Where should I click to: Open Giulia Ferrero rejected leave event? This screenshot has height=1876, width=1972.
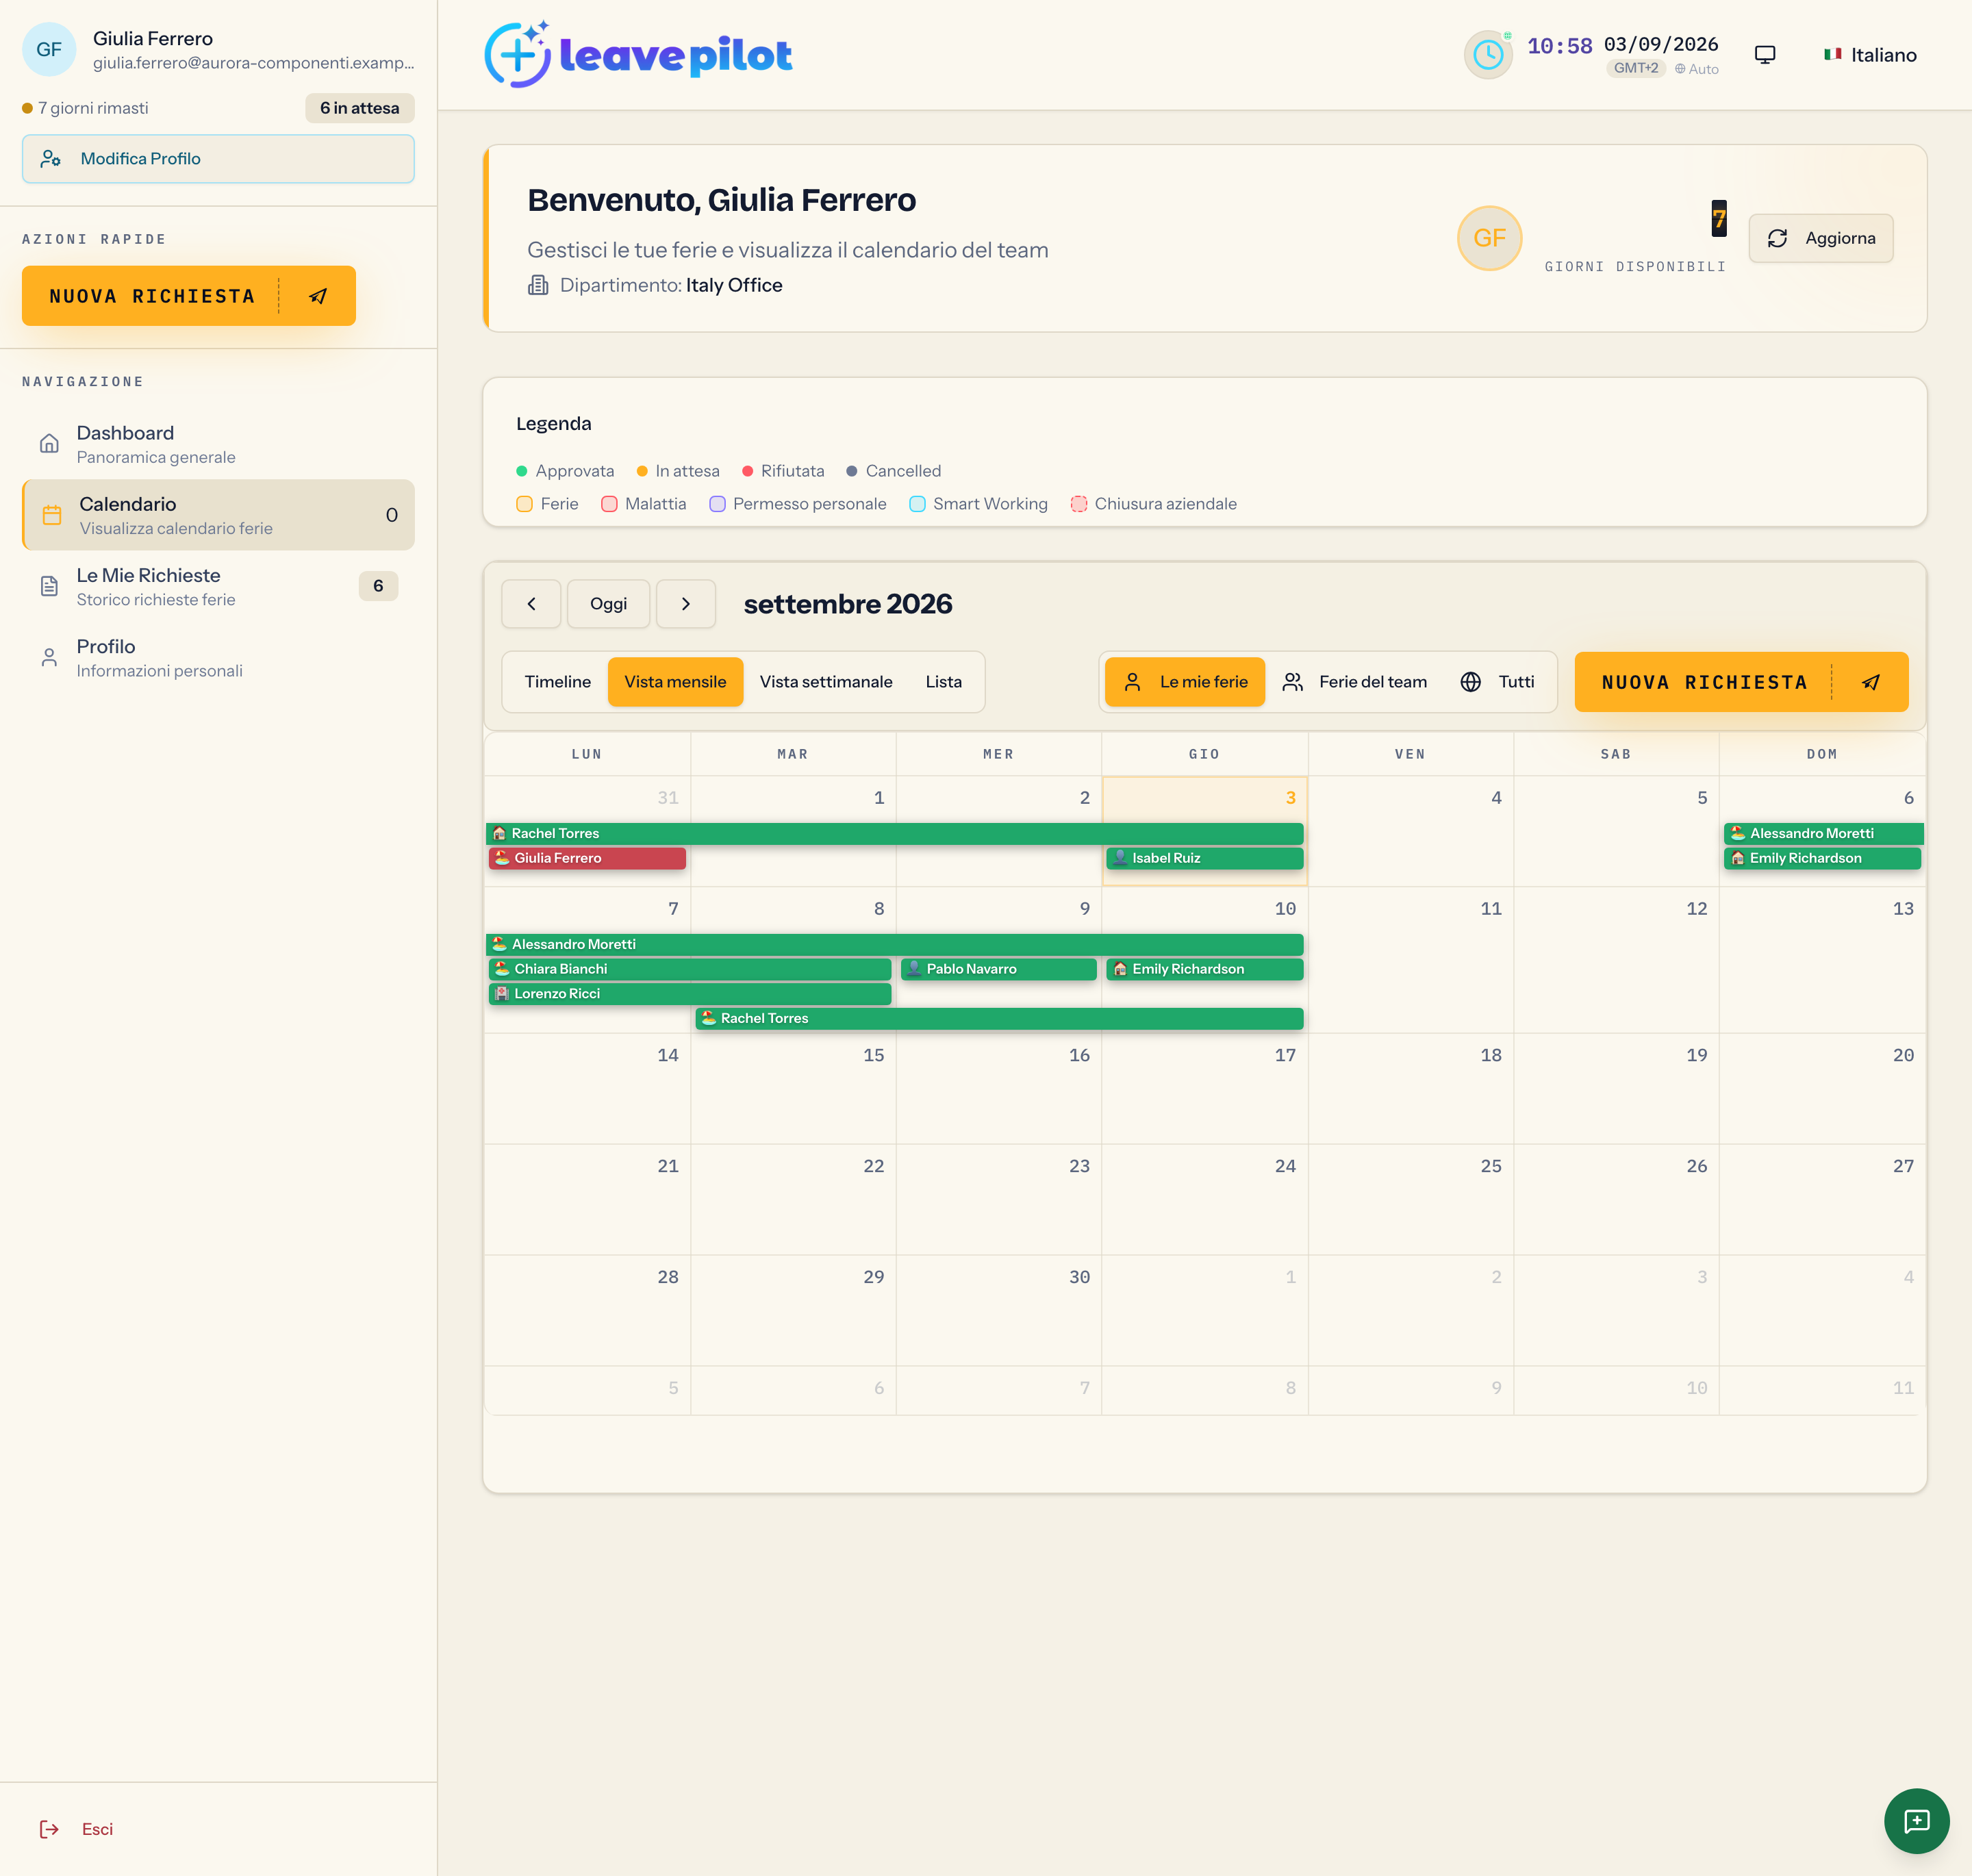(587, 858)
